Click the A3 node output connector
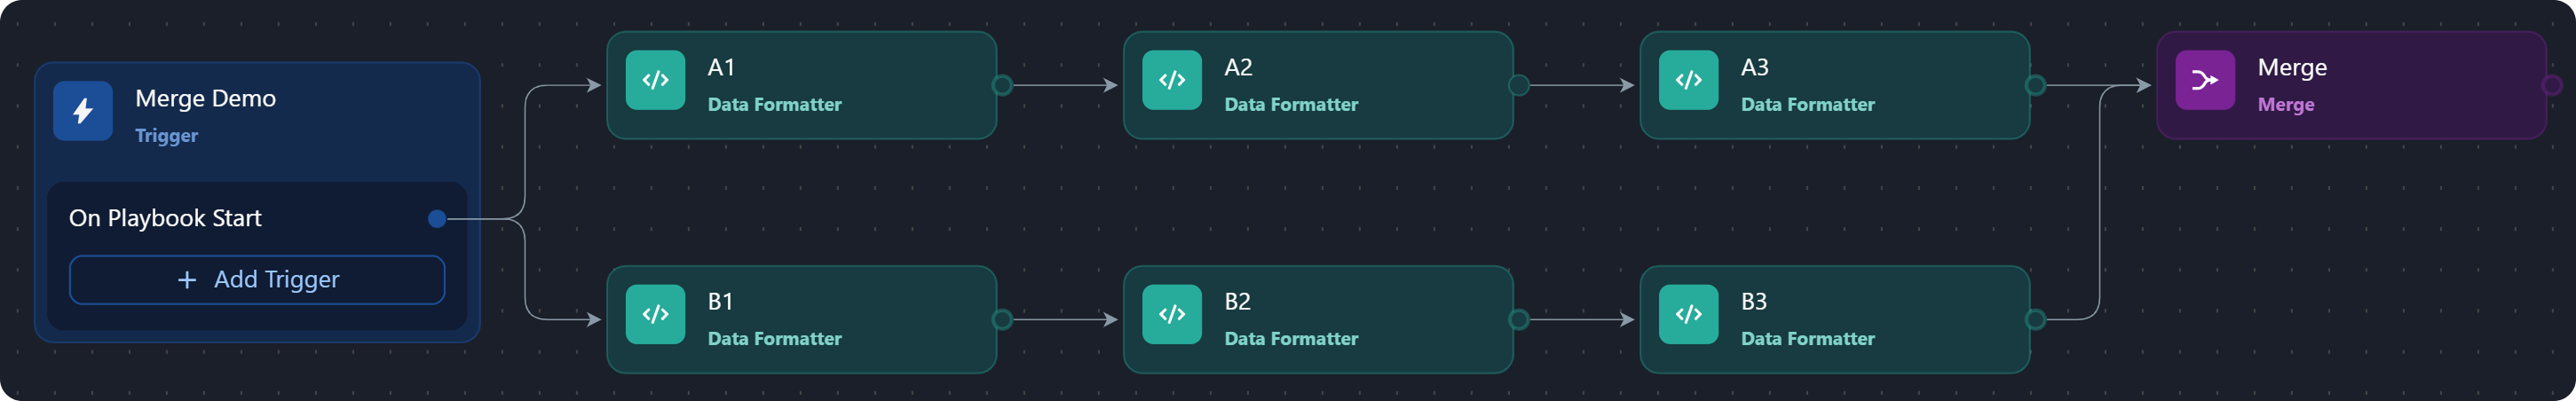This screenshot has width=2576, height=401. tap(2035, 85)
